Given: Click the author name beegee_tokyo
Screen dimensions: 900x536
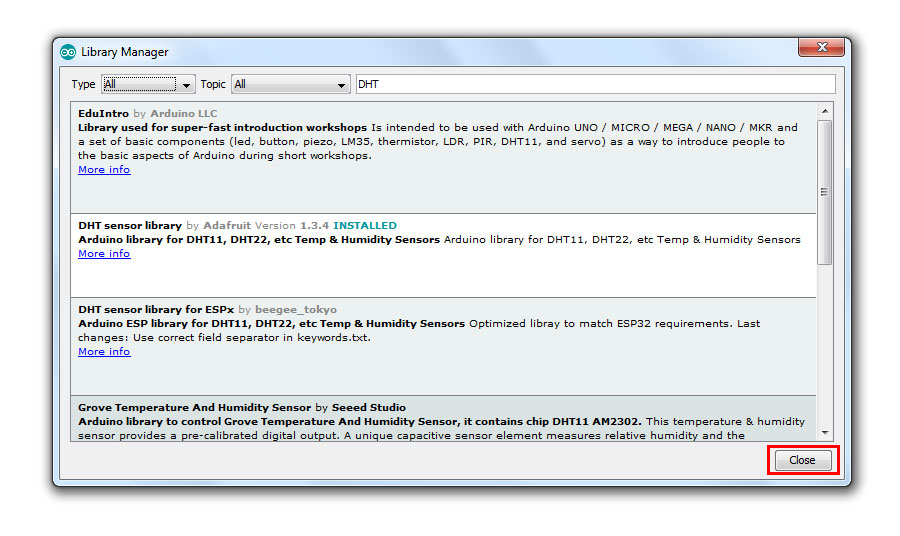Looking at the screenshot, I should coord(296,309).
